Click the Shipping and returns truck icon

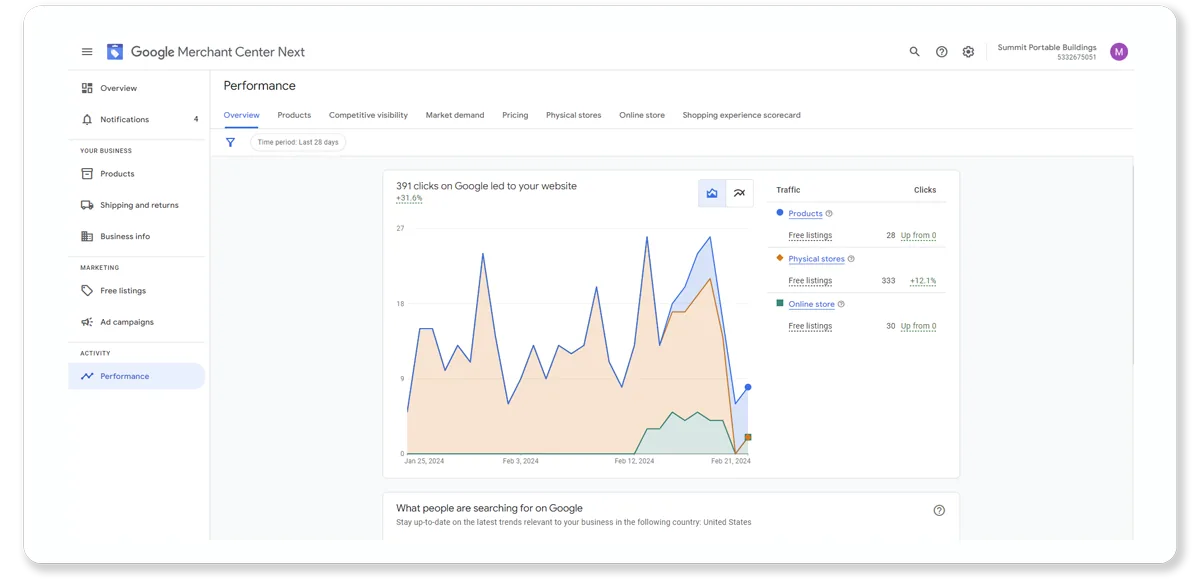point(87,205)
